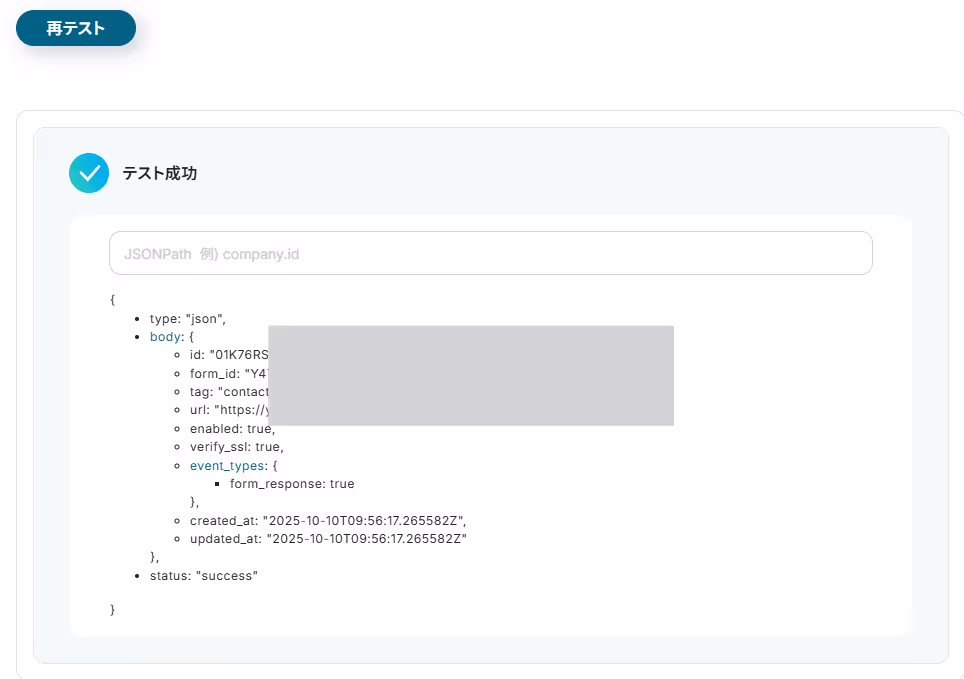Select the body key link
The image size is (964, 679).
pos(165,337)
